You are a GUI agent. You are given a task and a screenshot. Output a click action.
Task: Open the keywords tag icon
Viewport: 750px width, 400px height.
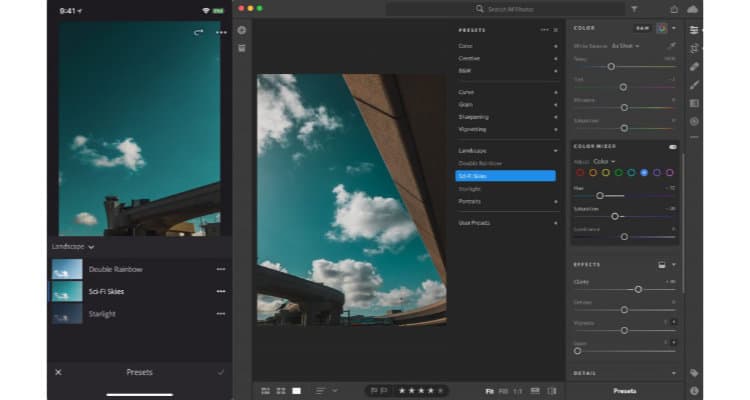click(x=694, y=373)
